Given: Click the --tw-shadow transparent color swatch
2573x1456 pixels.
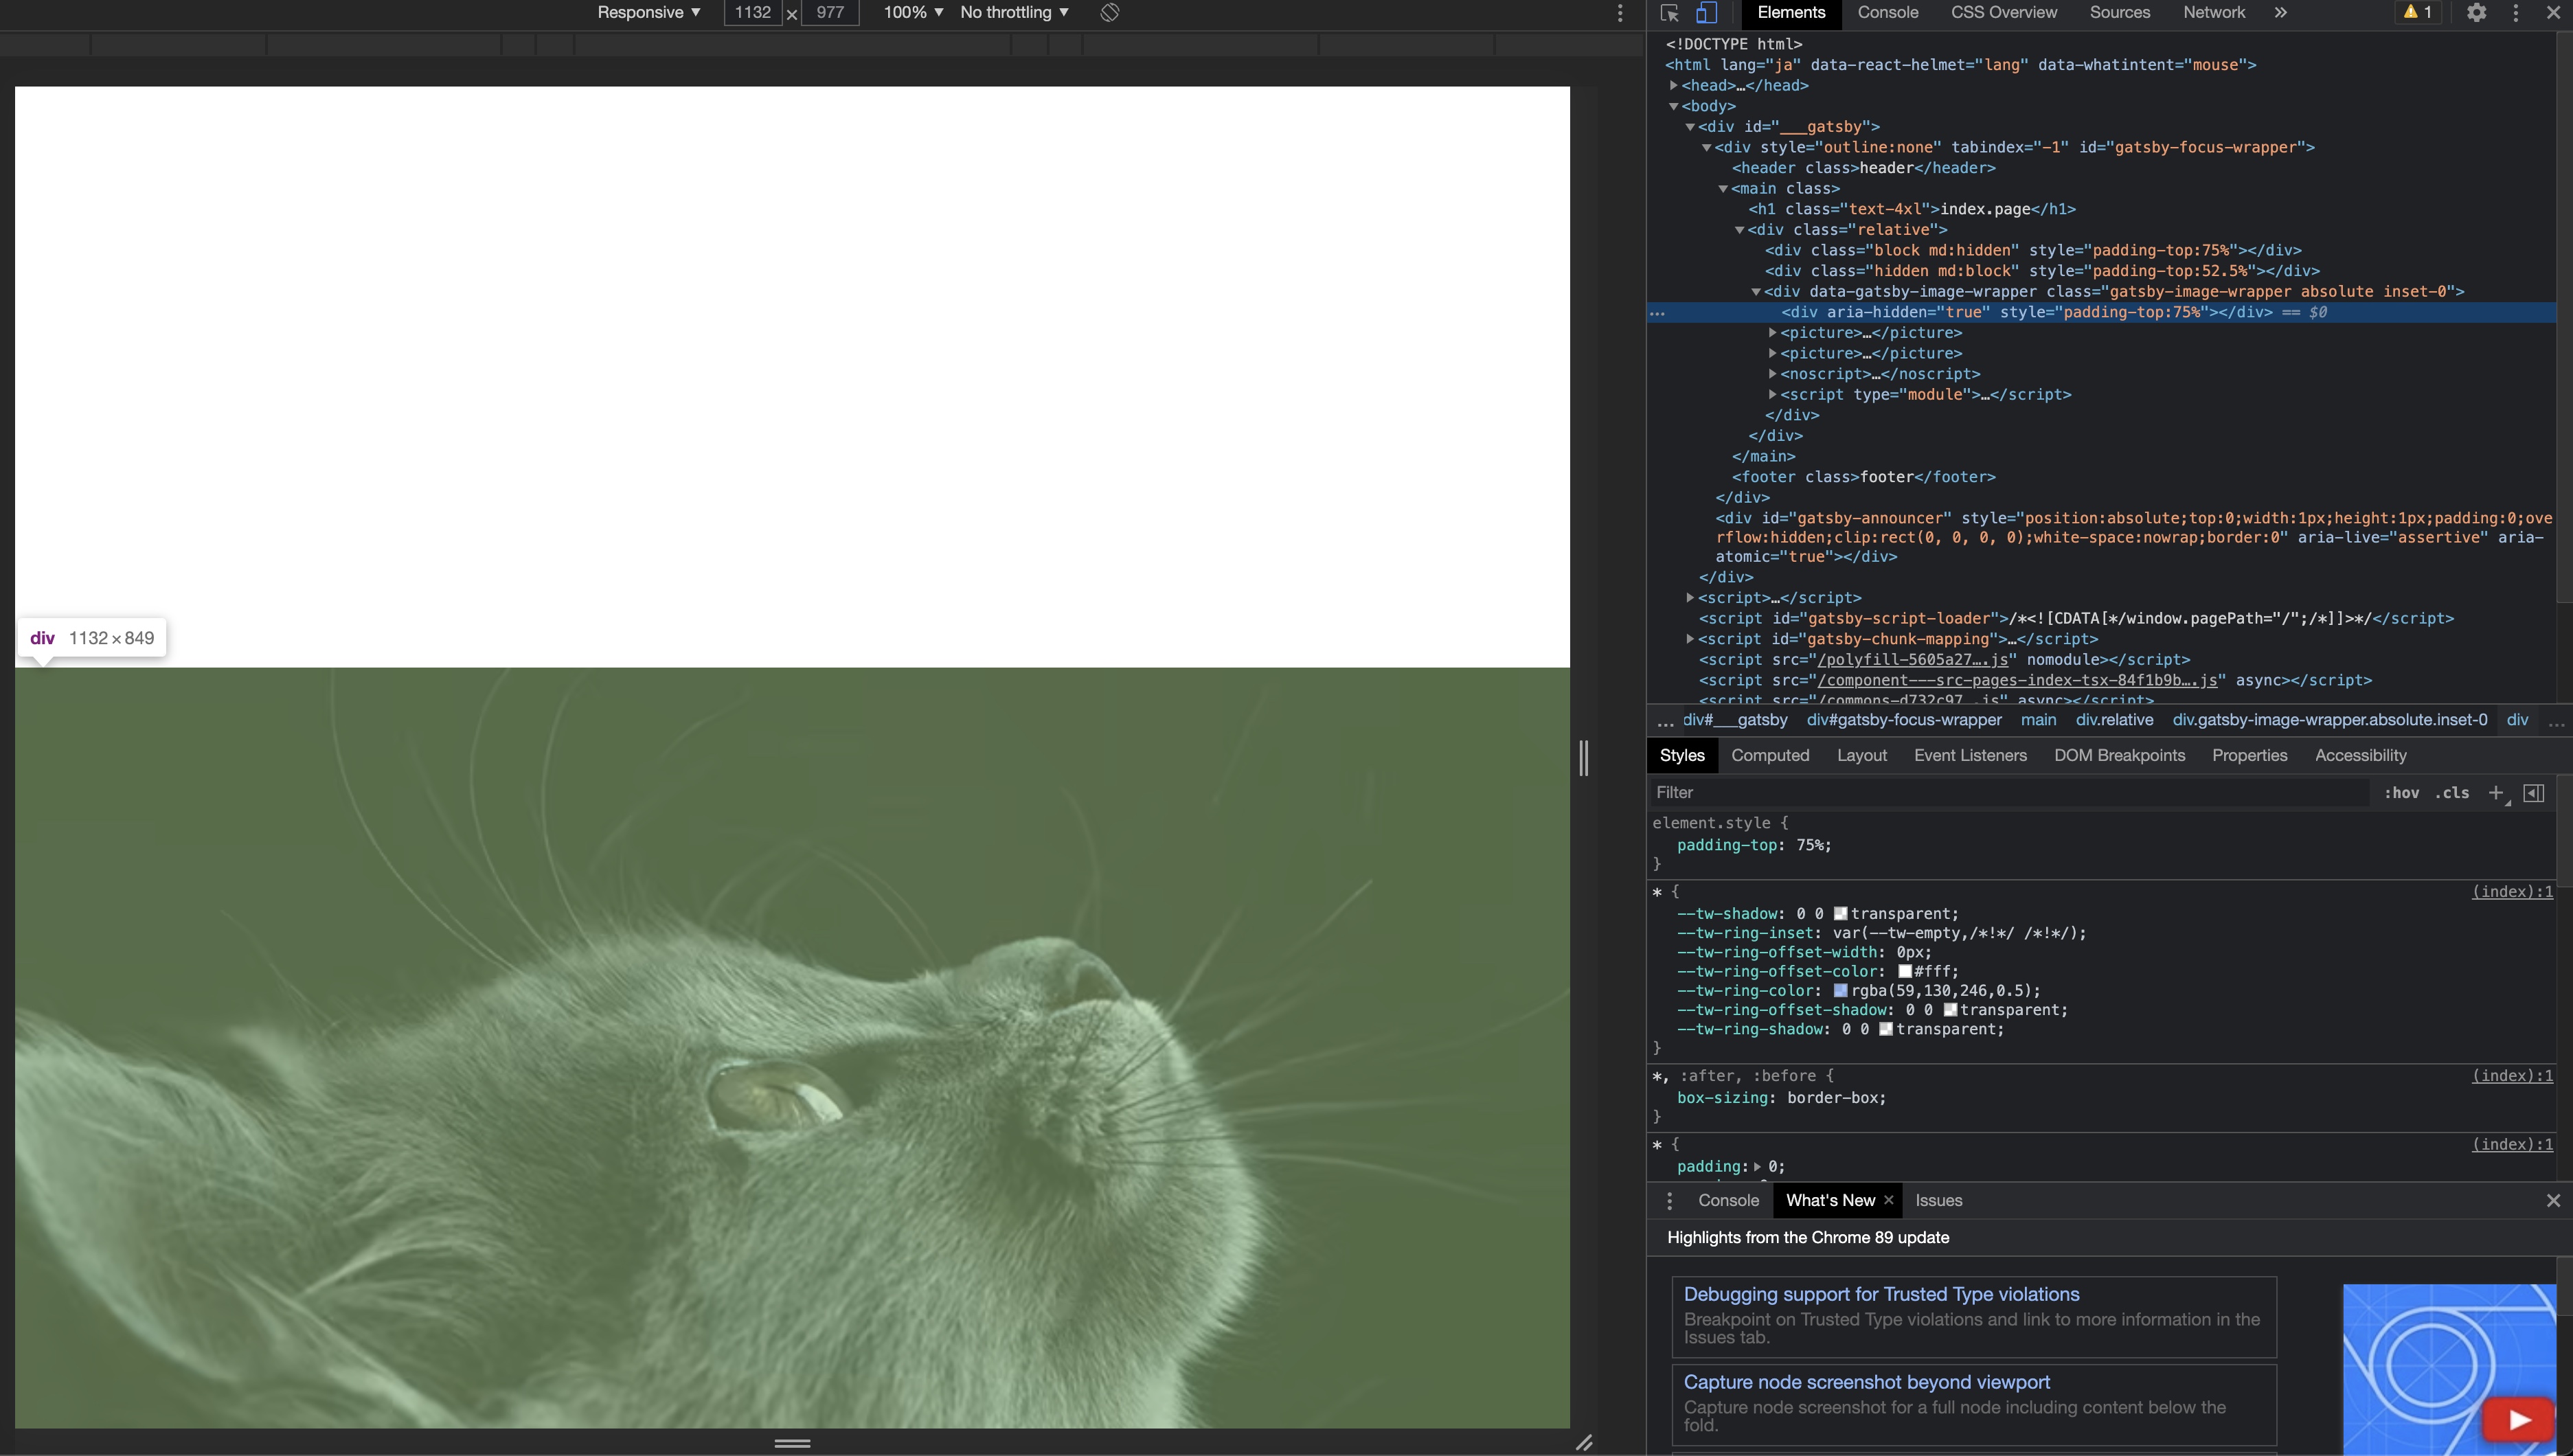Looking at the screenshot, I should pos(1840,914).
